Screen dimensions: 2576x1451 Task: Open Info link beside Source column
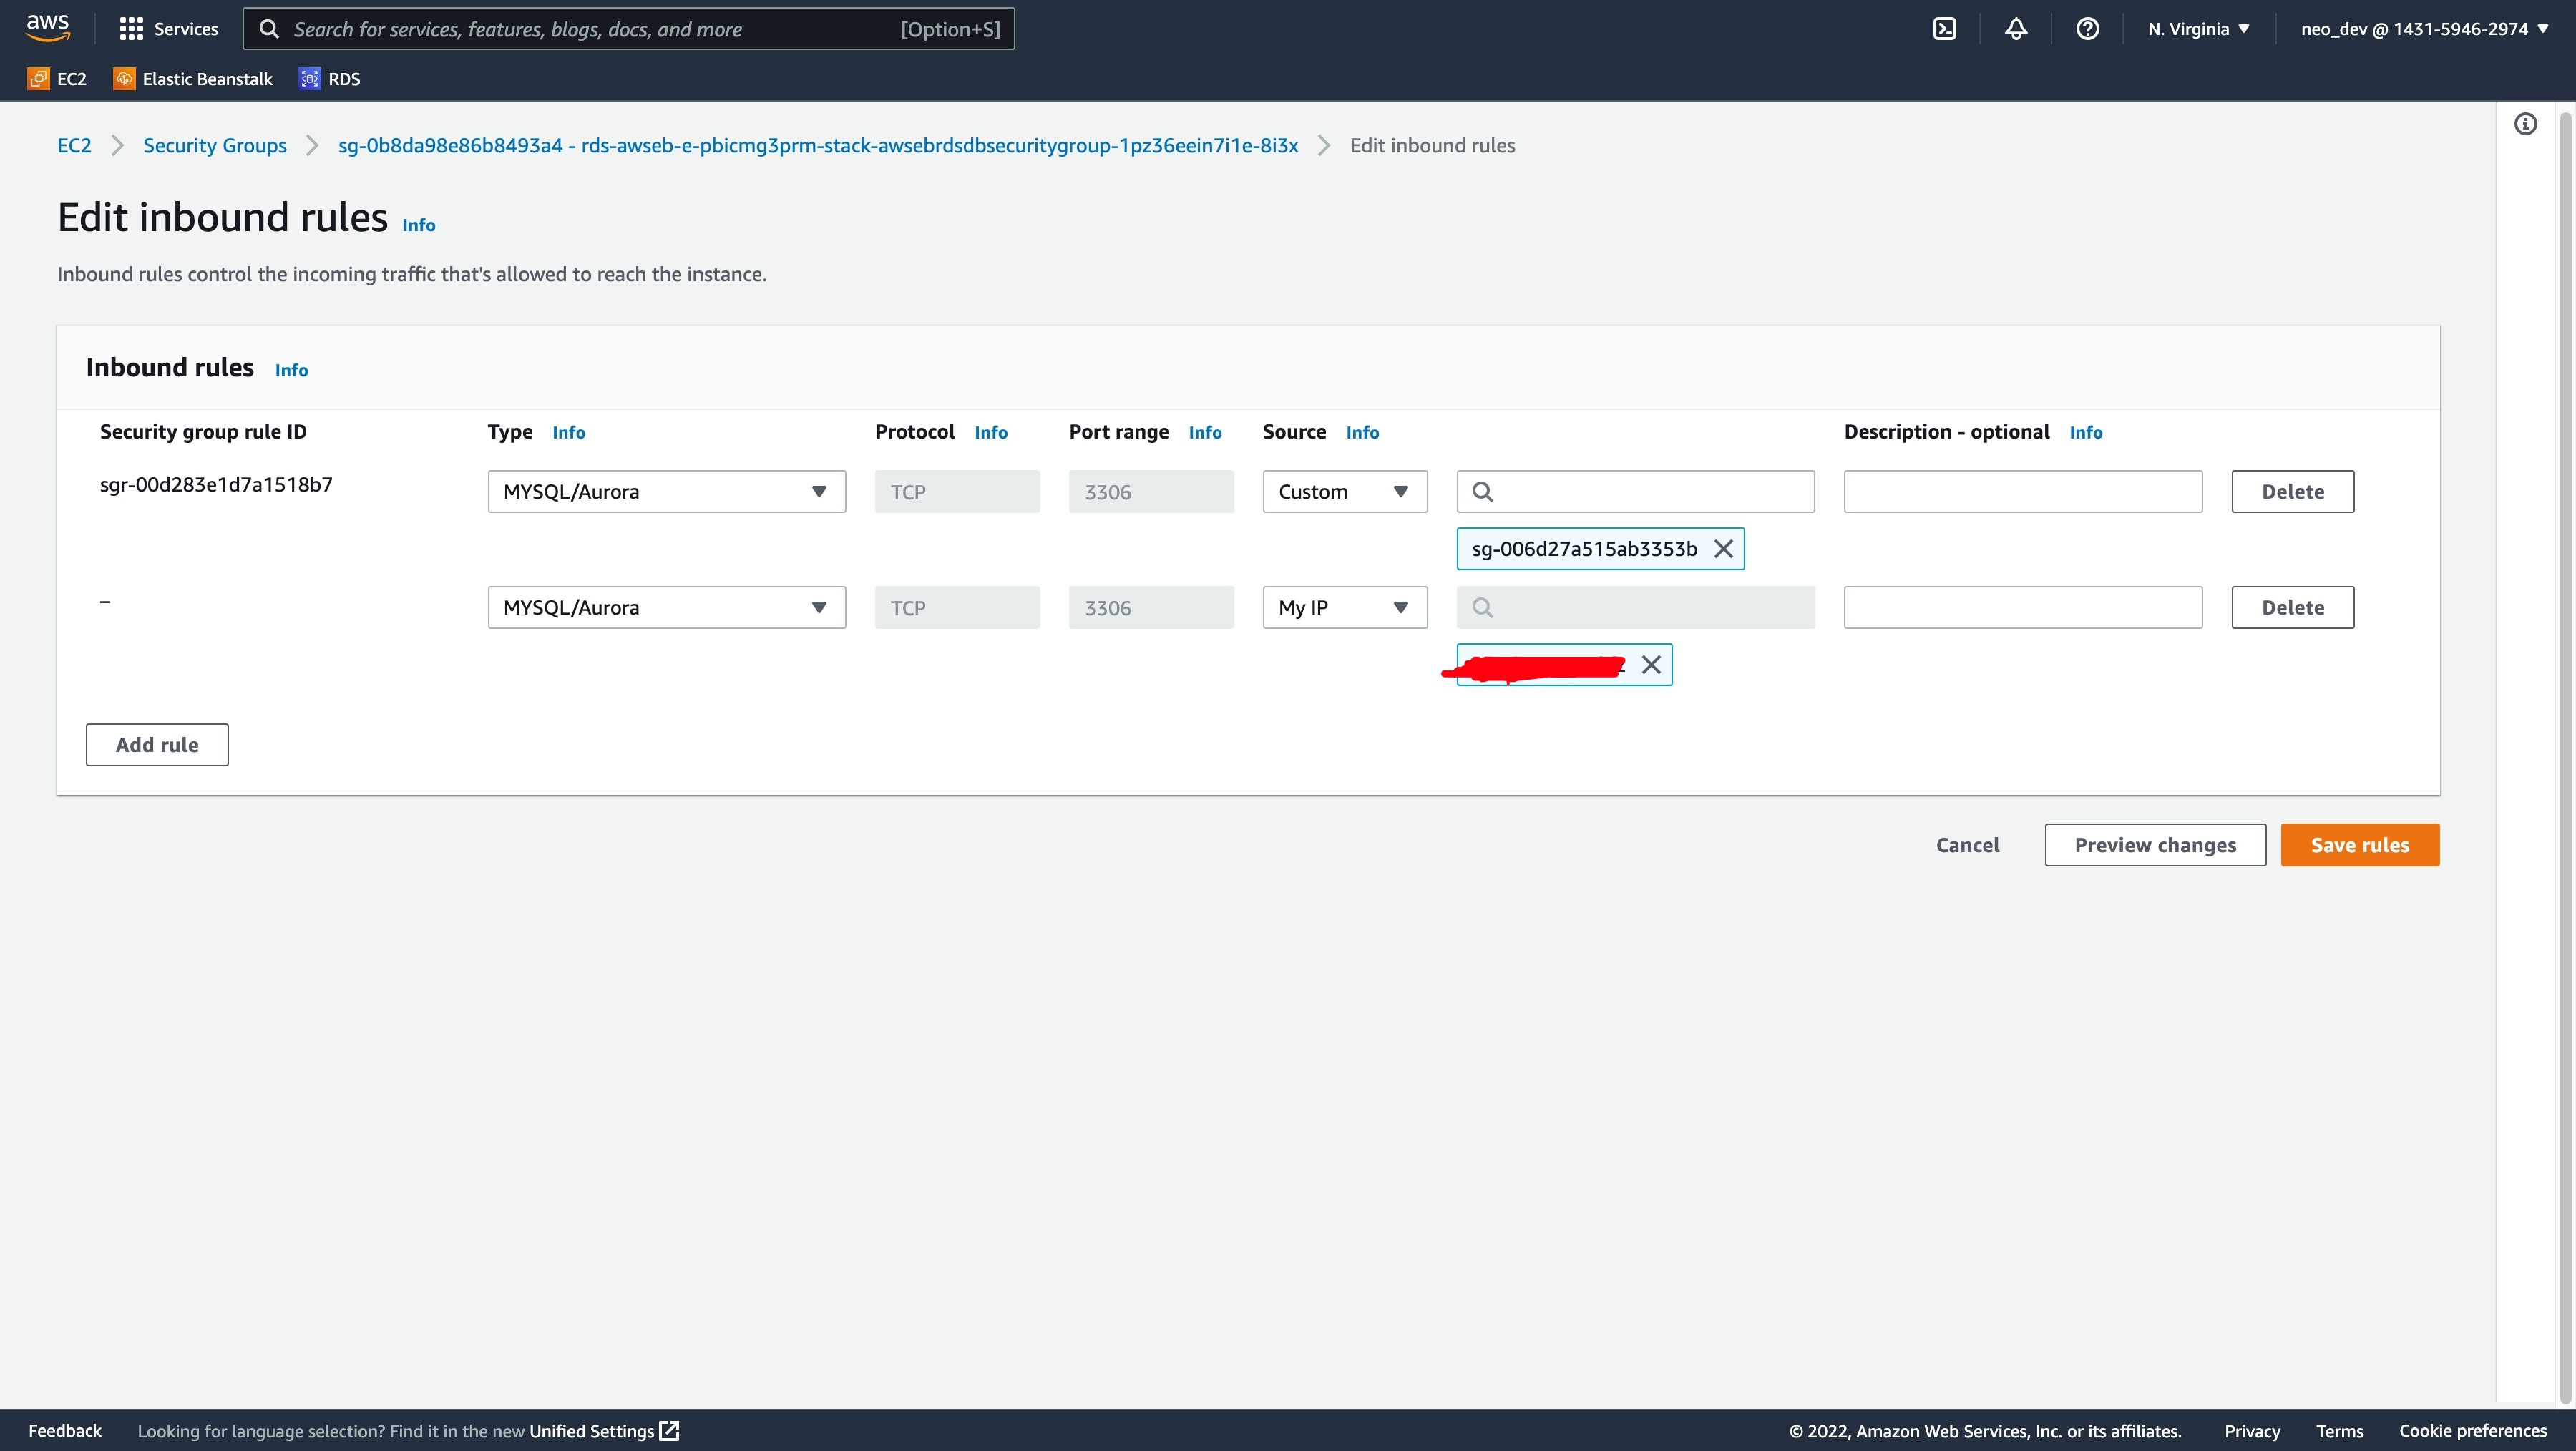click(1362, 432)
